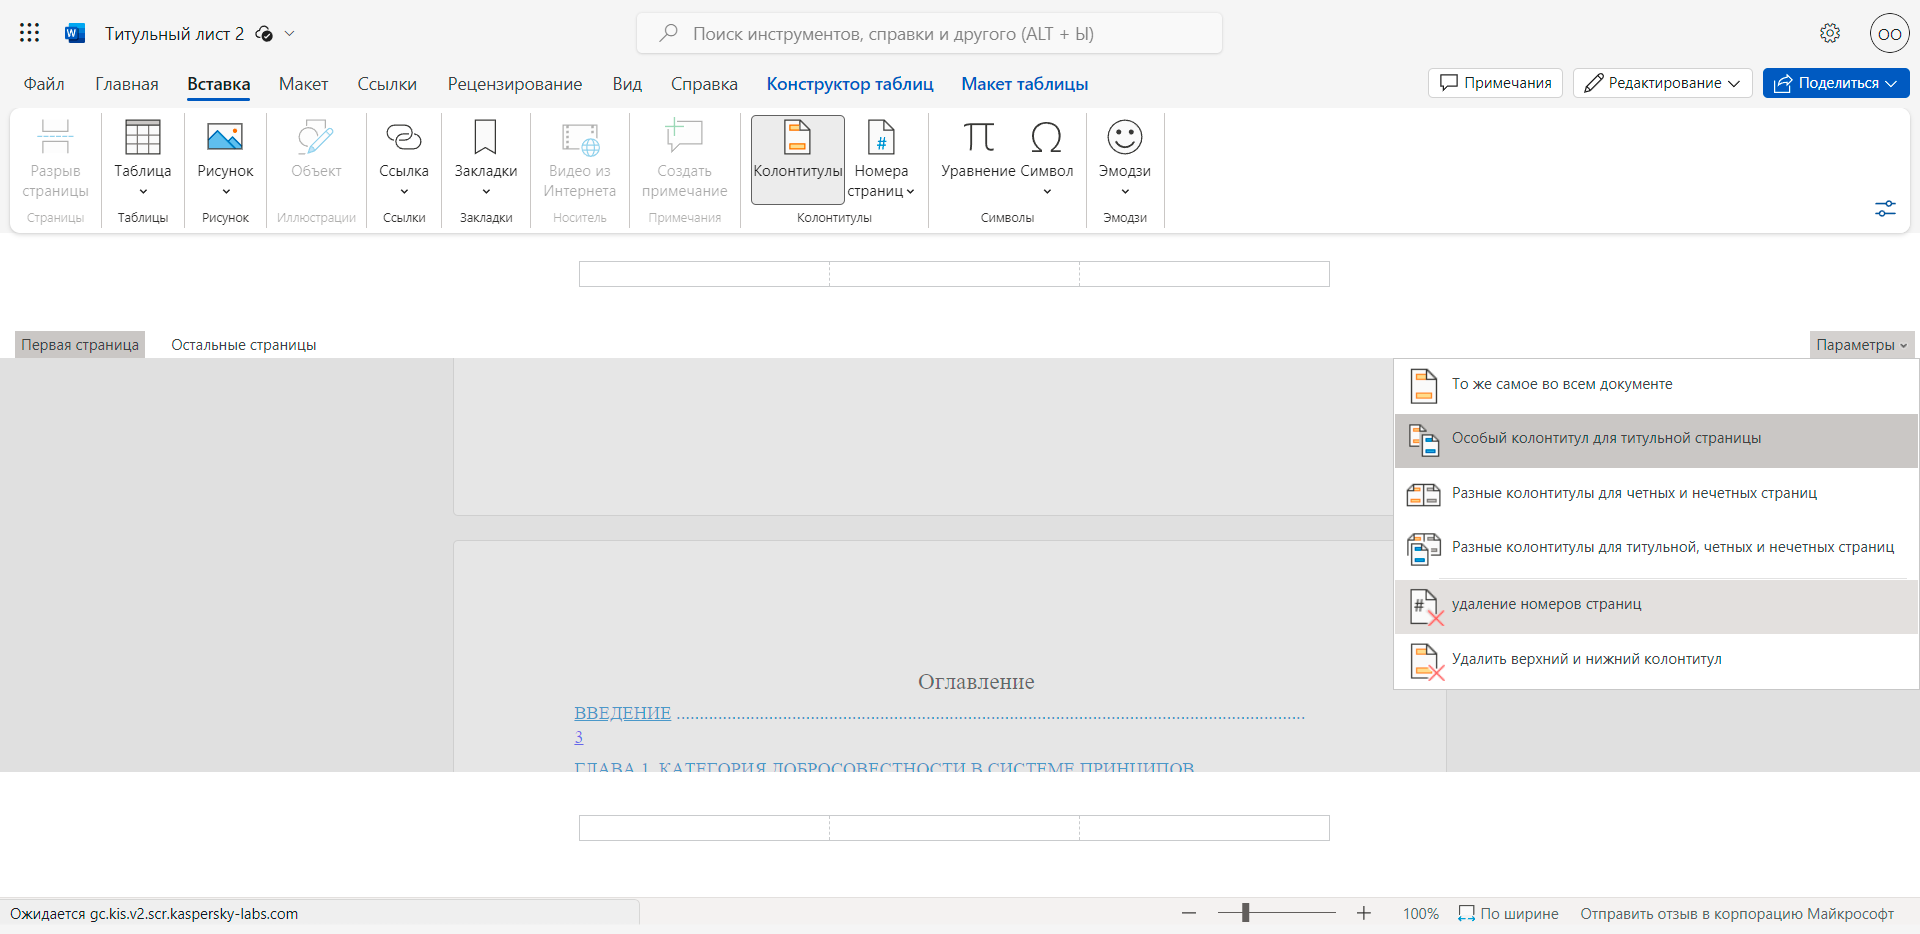Open the Символ symbol tool
The height and width of the screenshot is (934, 1920).
point(1047,159)
